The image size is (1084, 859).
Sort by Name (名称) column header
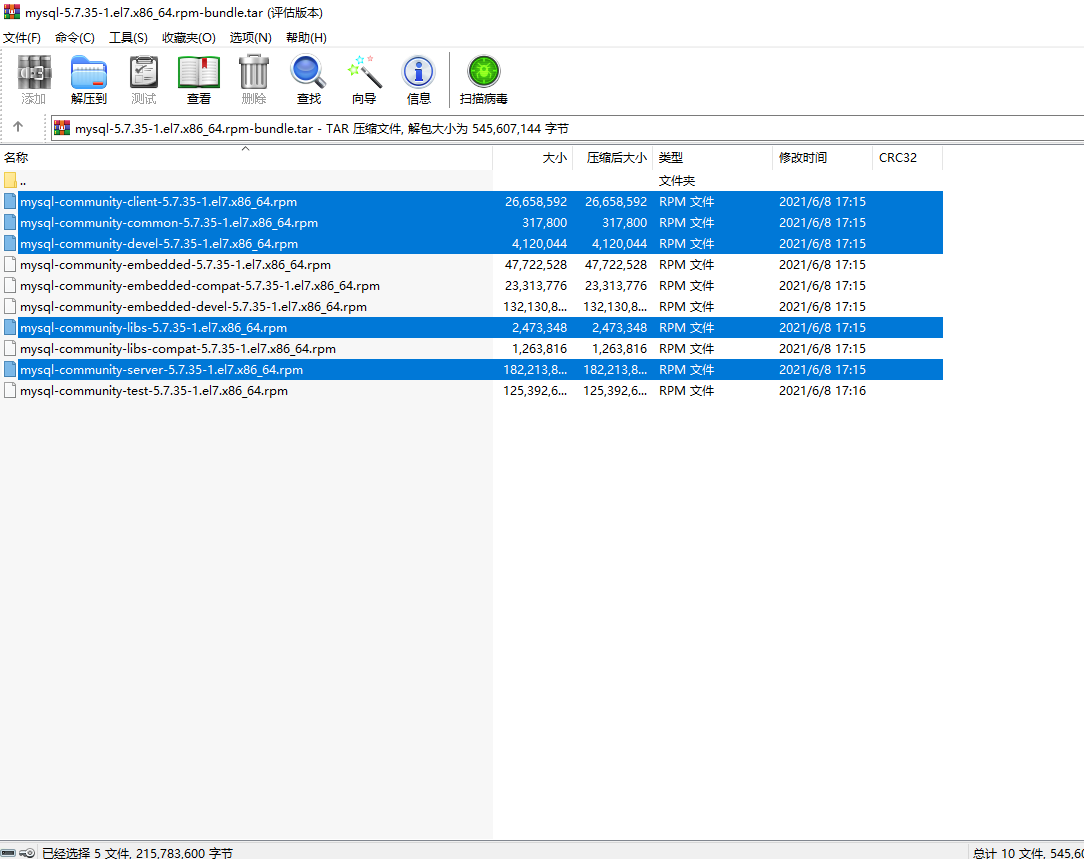246,158
